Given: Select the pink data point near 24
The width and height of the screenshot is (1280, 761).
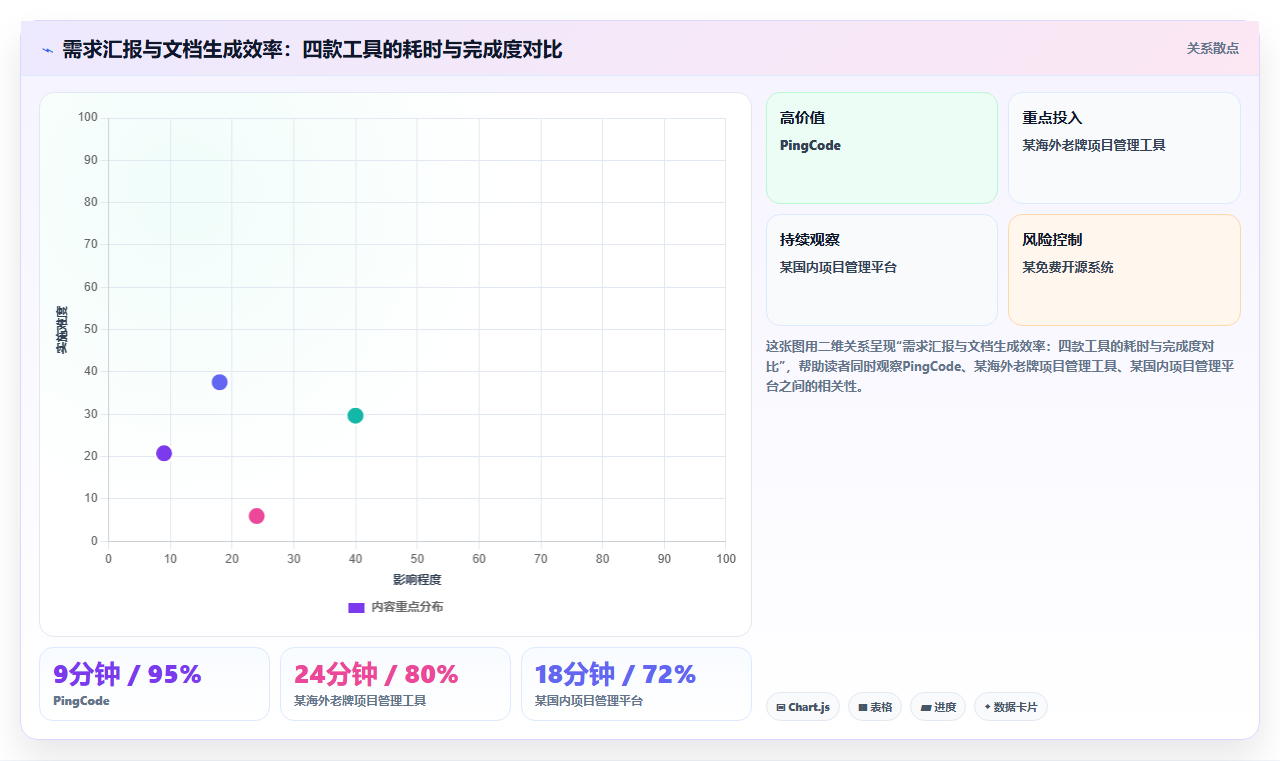Looking at the screenshot, I should tap(257, 516).
